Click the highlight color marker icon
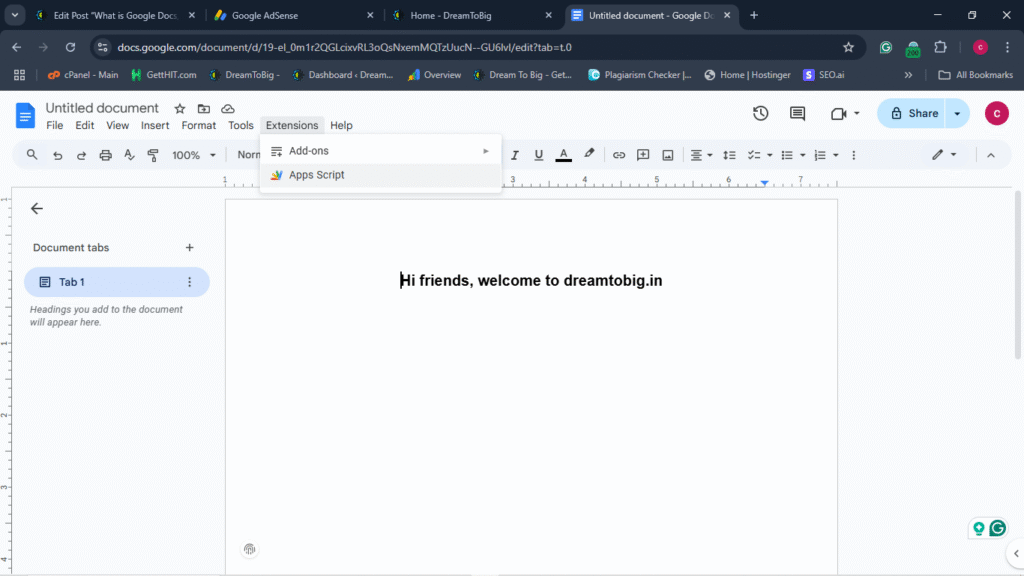1024x576 pixels. [589, 155]
